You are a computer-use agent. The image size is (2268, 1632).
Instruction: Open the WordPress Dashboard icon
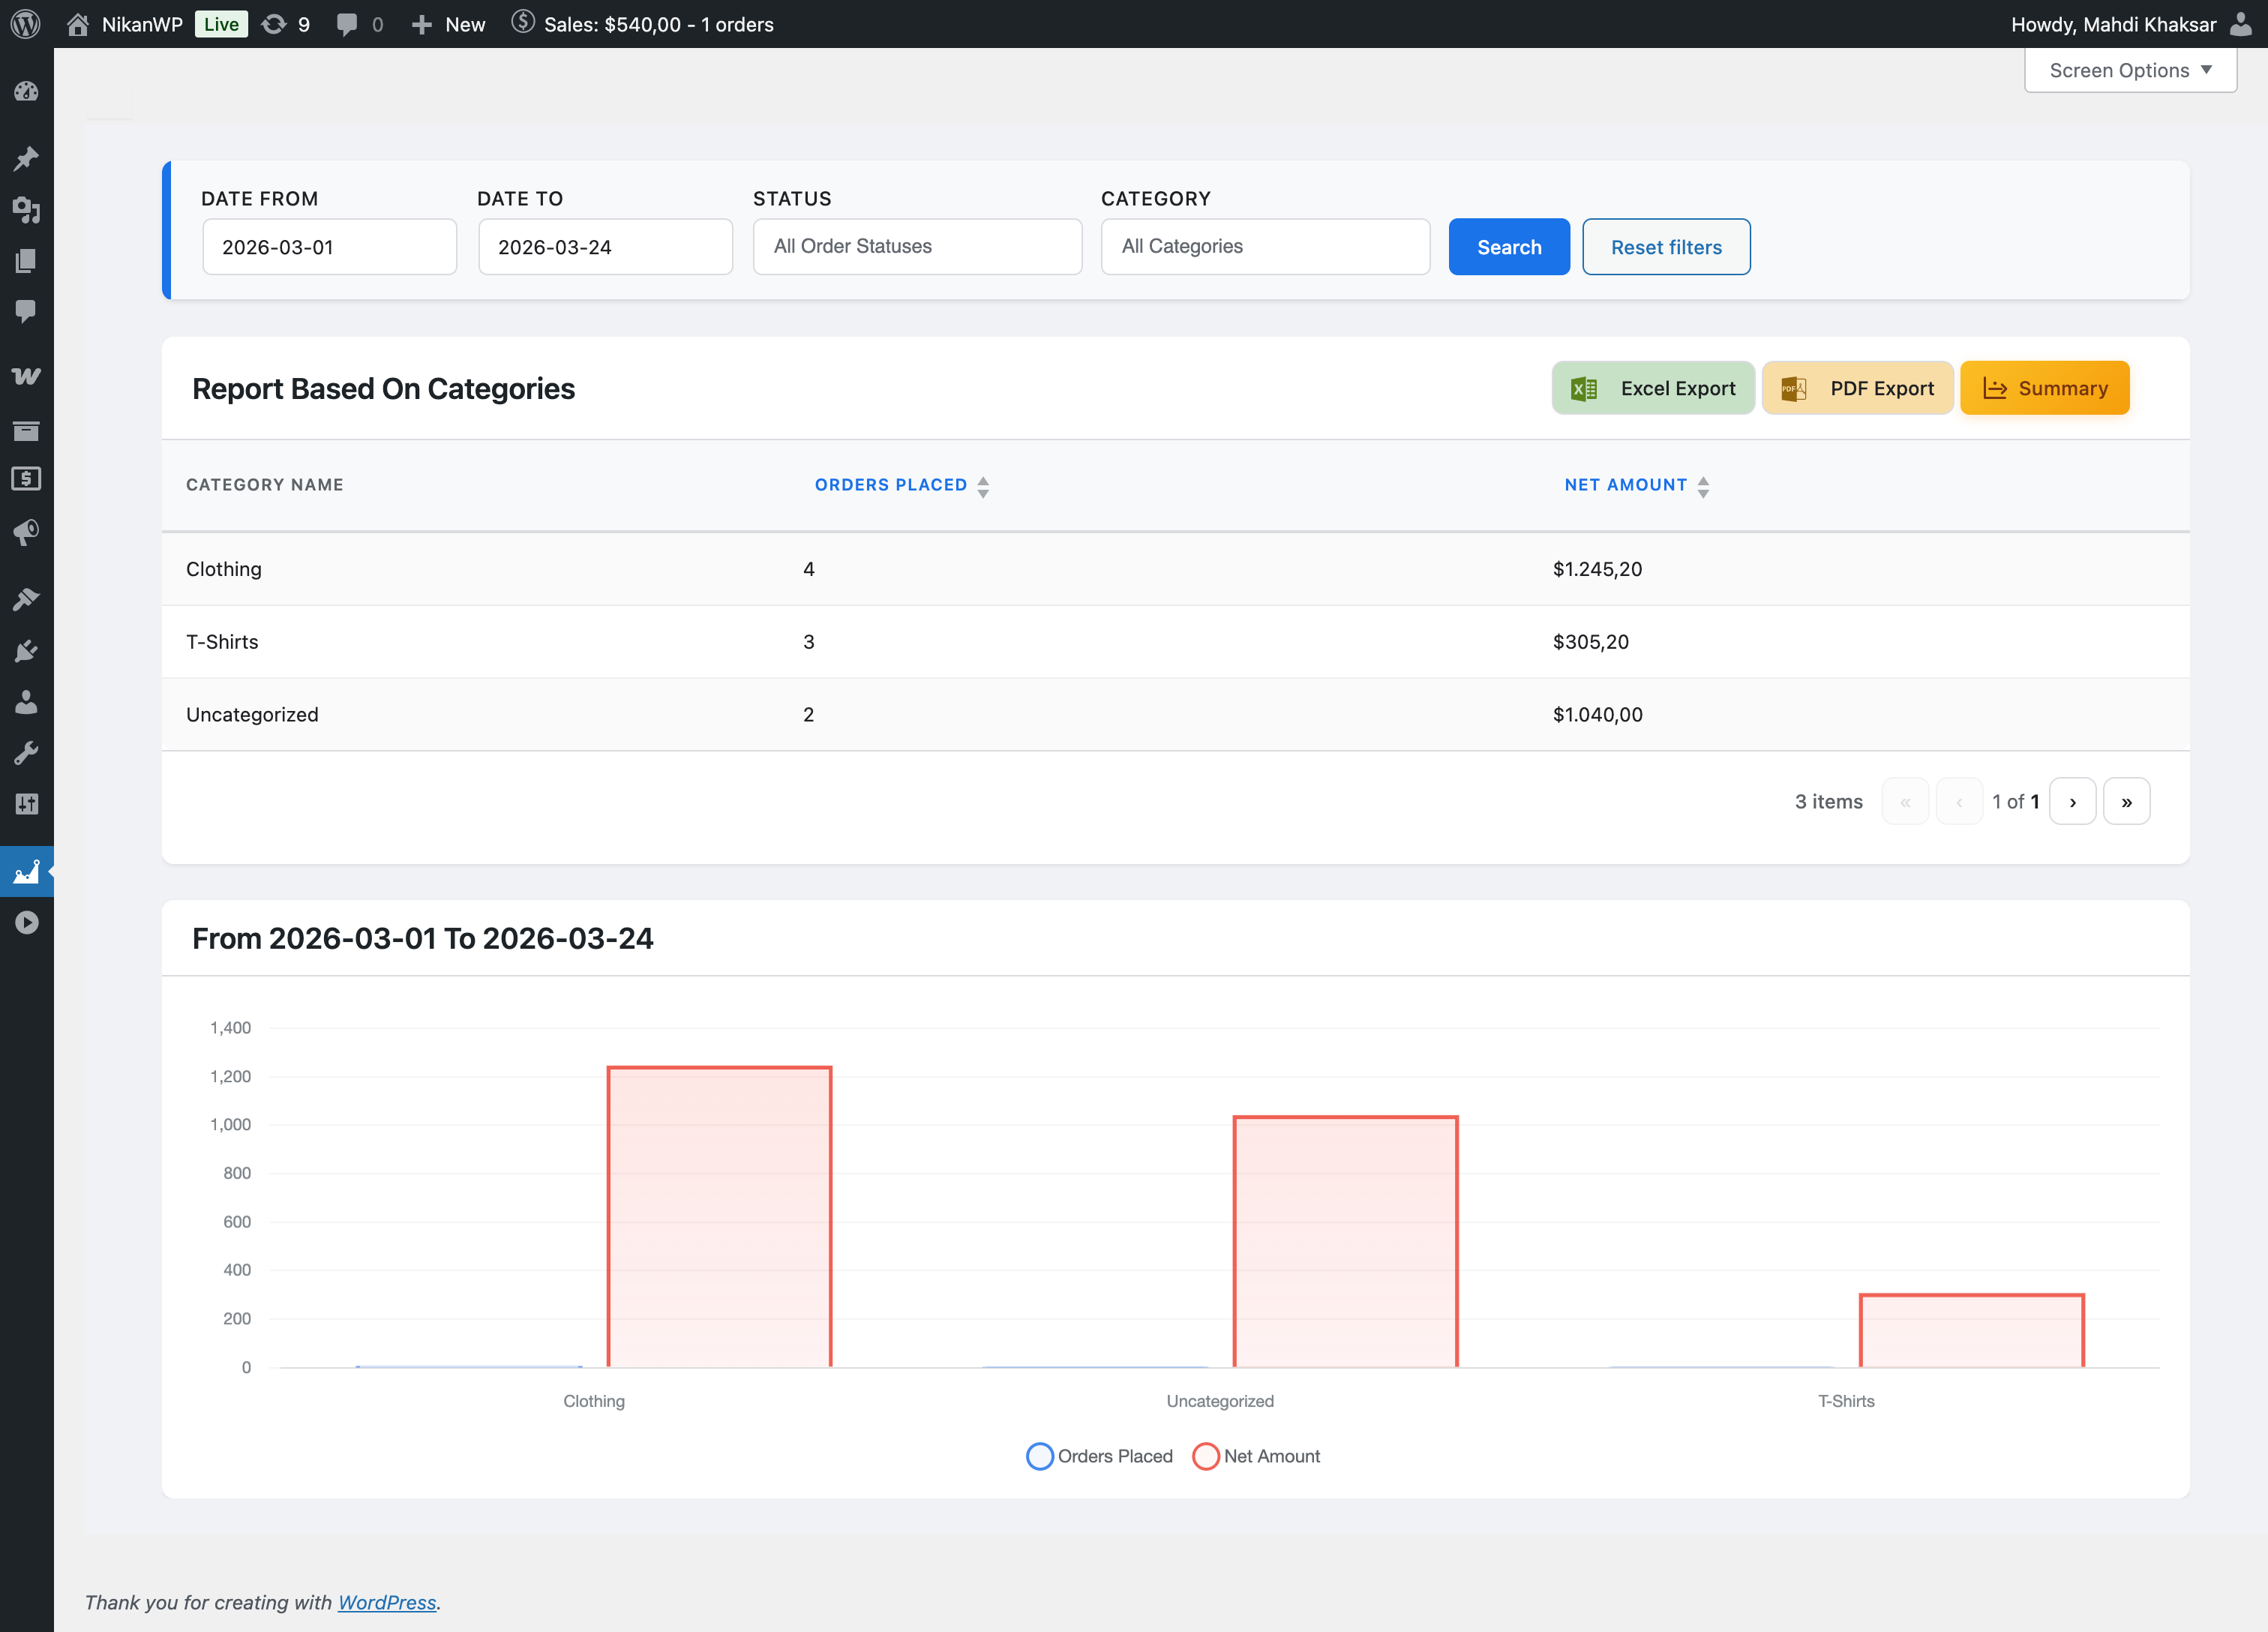click(x=27, y=91)
